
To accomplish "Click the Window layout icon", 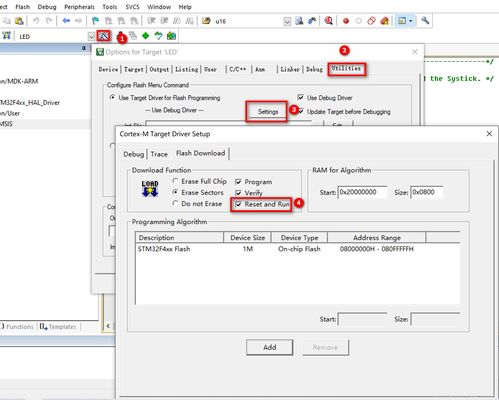I will pyautogui.click(x=402, y=21).
